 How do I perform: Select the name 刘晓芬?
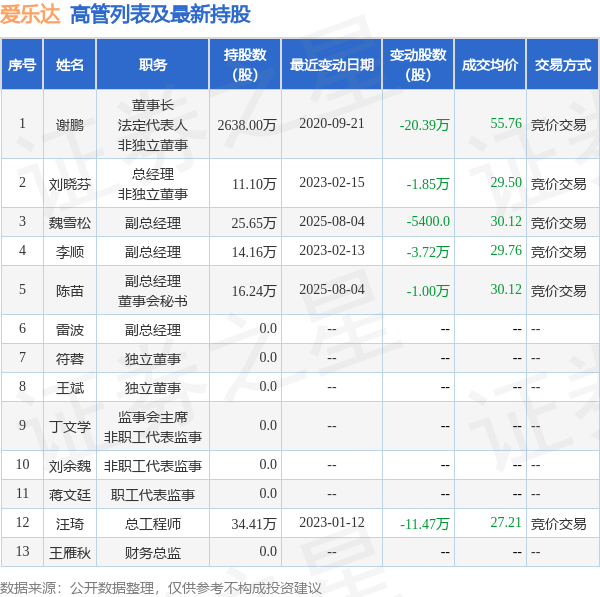(x=70, y=184)
